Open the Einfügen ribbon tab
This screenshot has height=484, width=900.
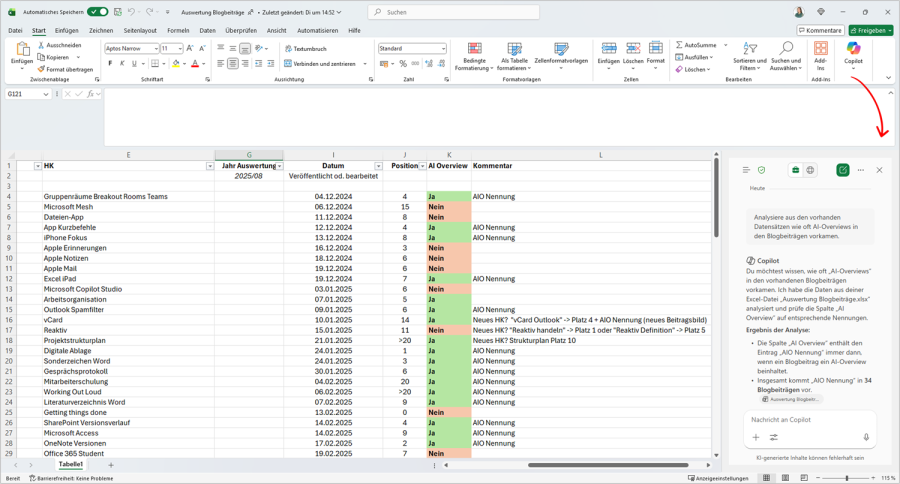tap(67, 30)
